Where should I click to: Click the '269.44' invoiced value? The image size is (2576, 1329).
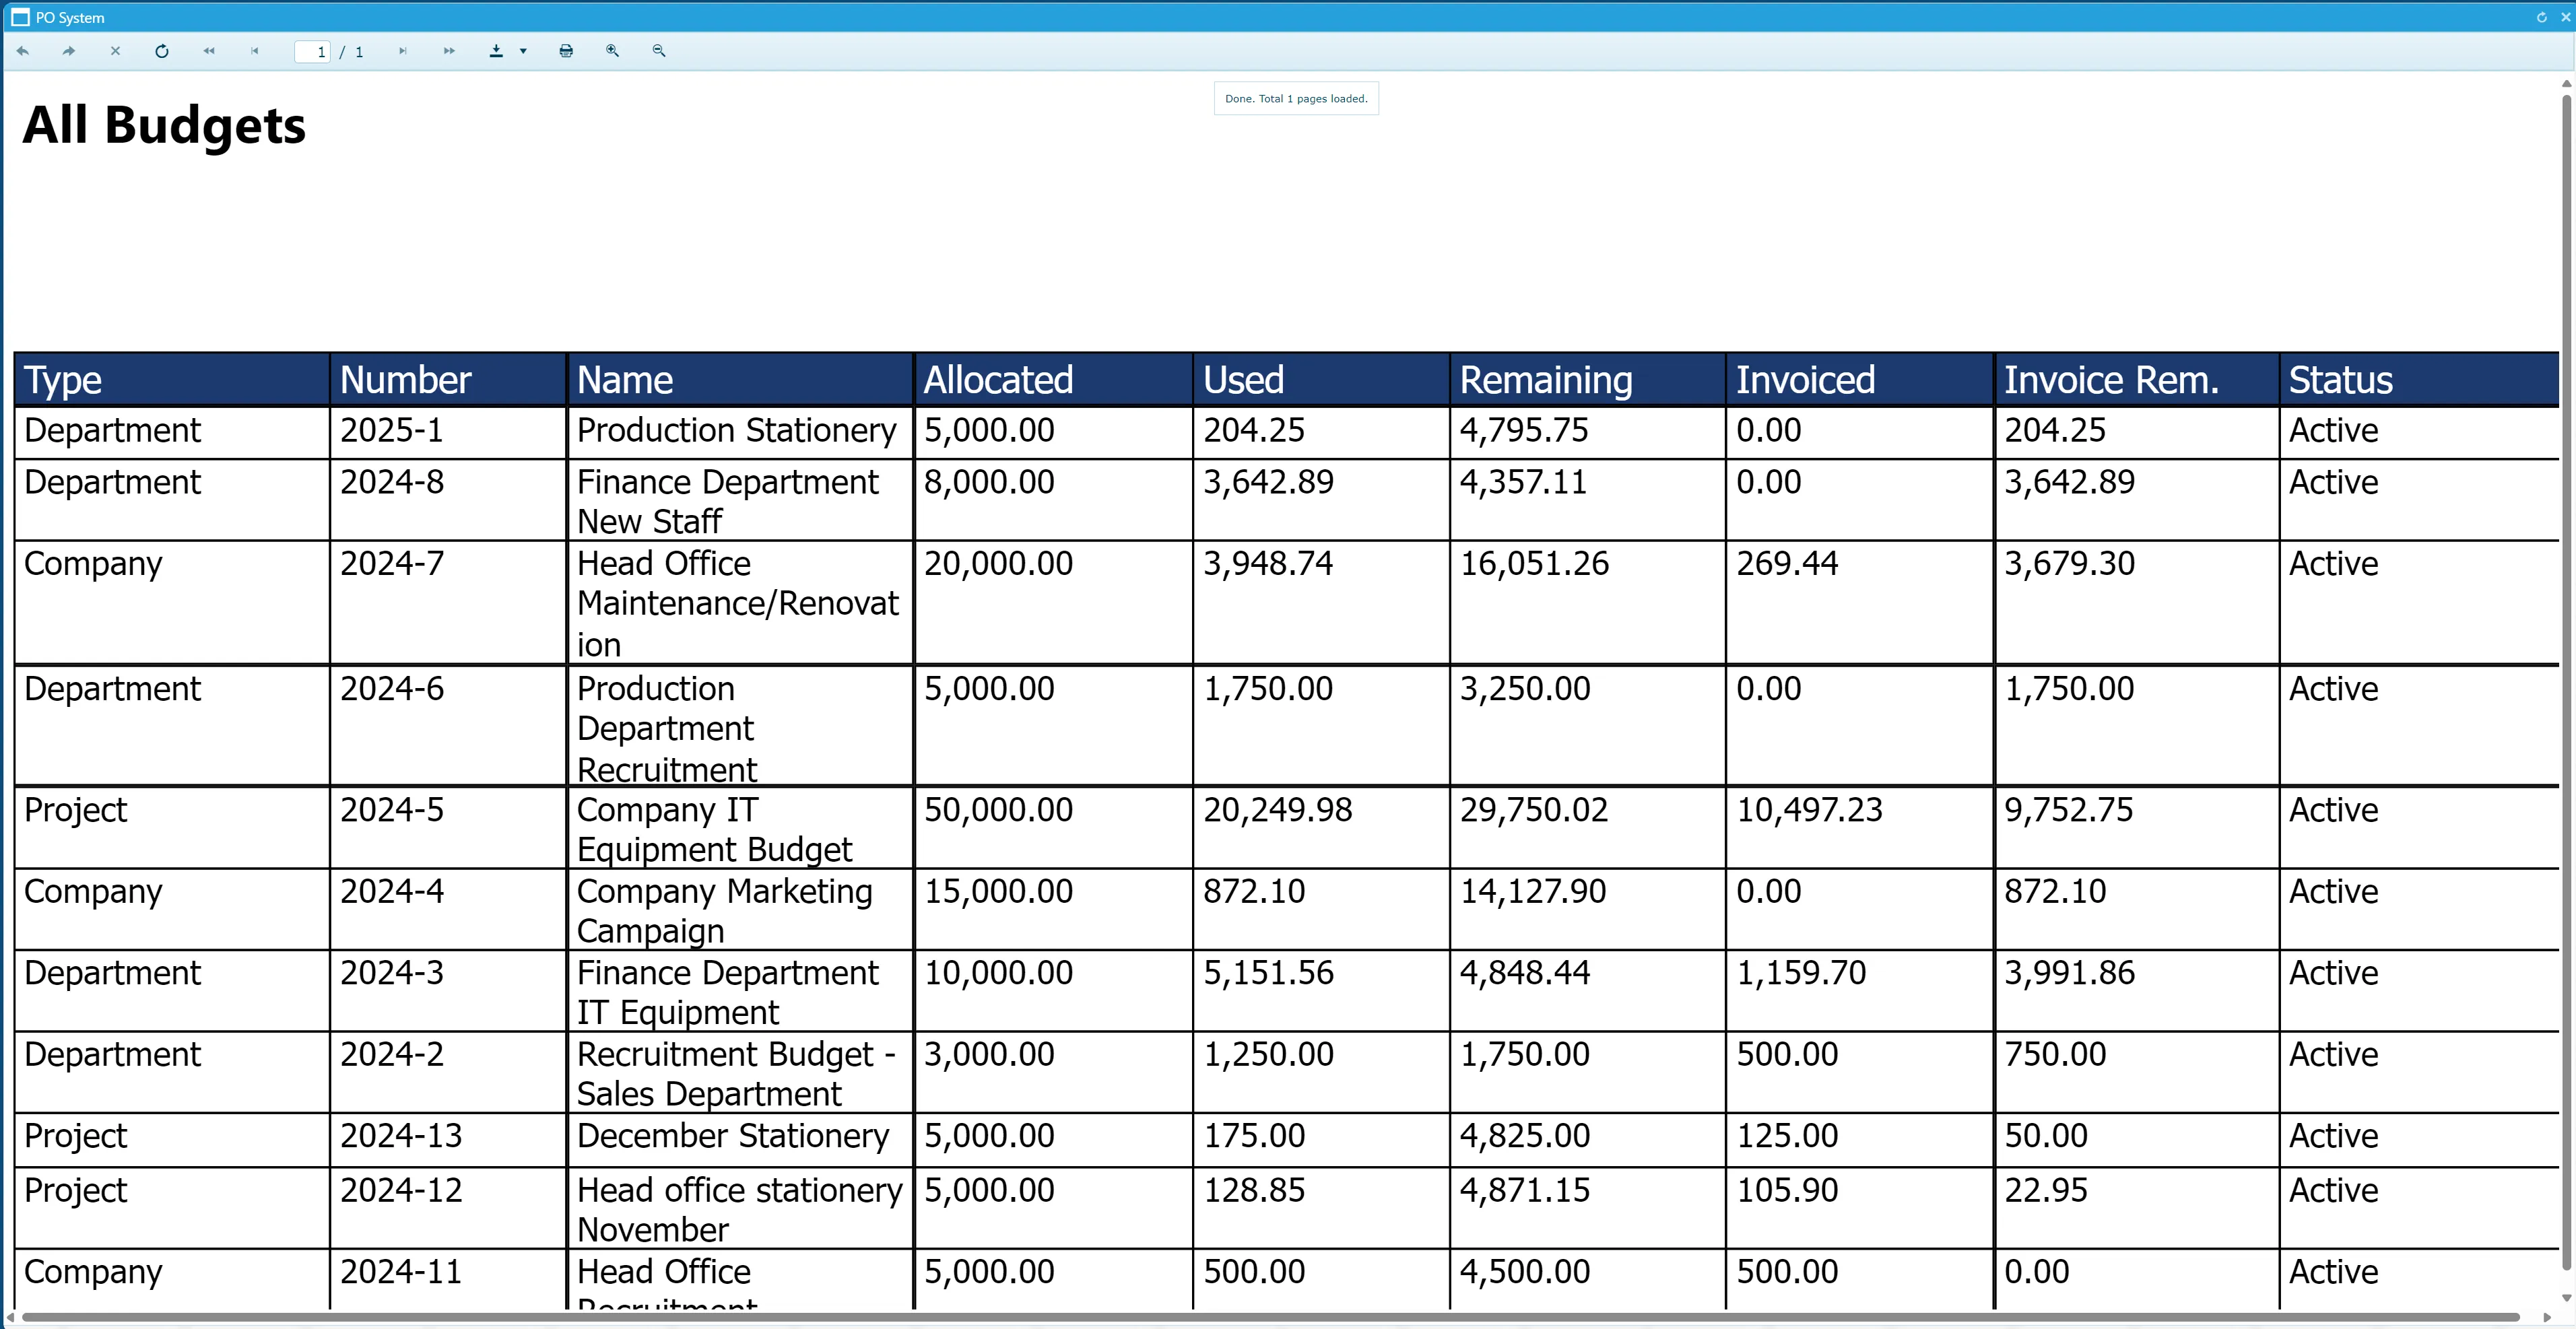pyautogui.click(x=1787, y=564)
